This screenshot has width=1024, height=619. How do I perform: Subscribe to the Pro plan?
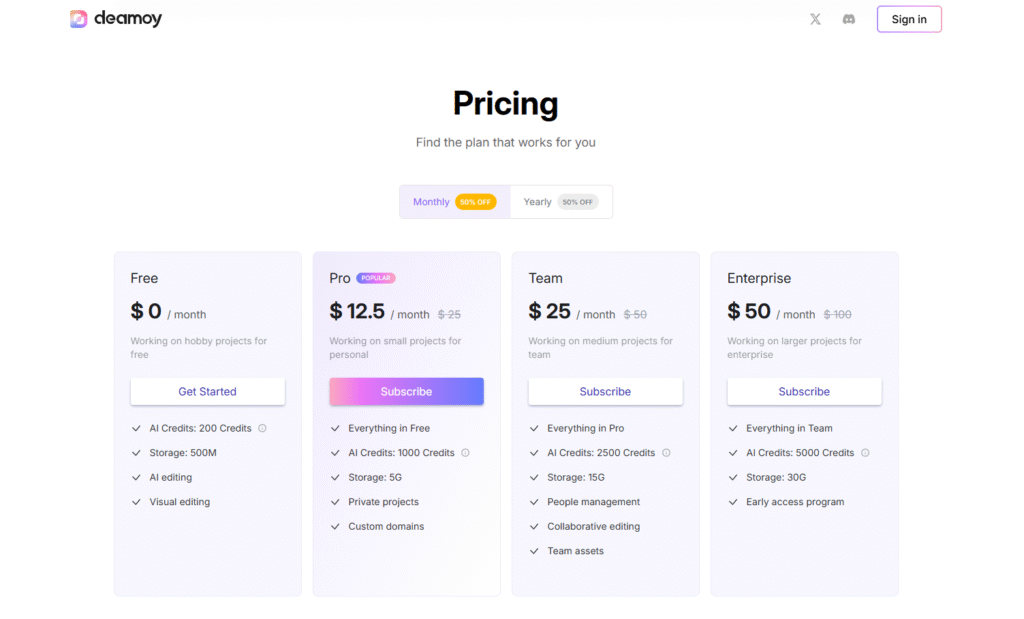406,391
